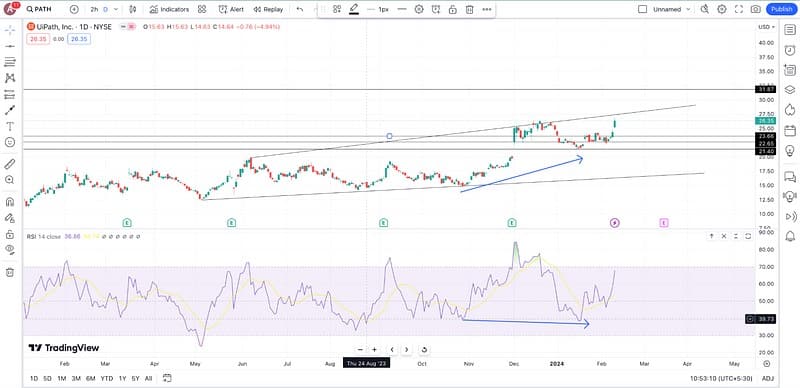Add alert on the selected drawing

click(436, 9)
